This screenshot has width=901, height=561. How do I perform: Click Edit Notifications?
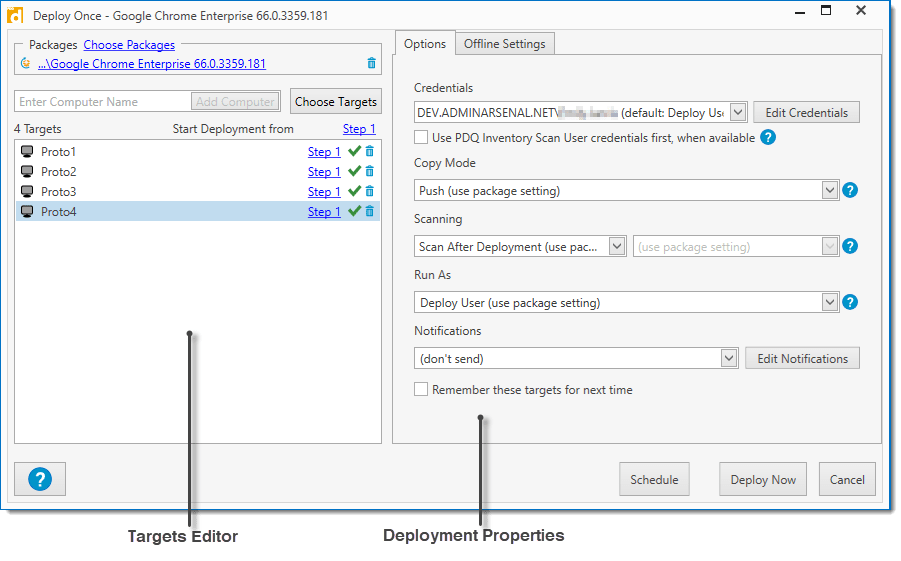pyautogui.click(x=802, y=358)
